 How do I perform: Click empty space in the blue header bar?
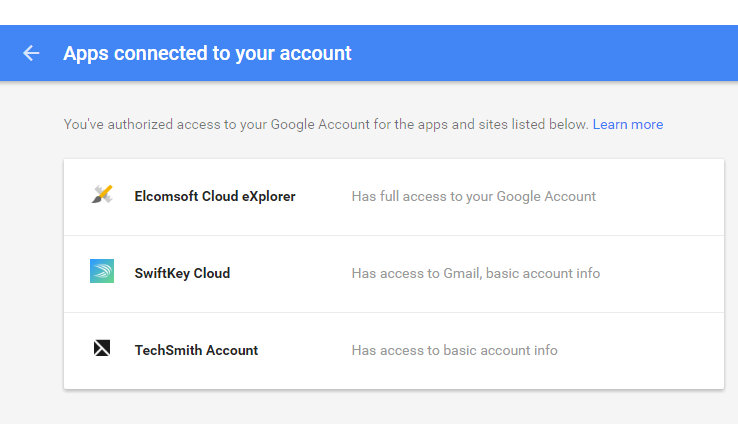pyautogui.click(x=550, y=53)
